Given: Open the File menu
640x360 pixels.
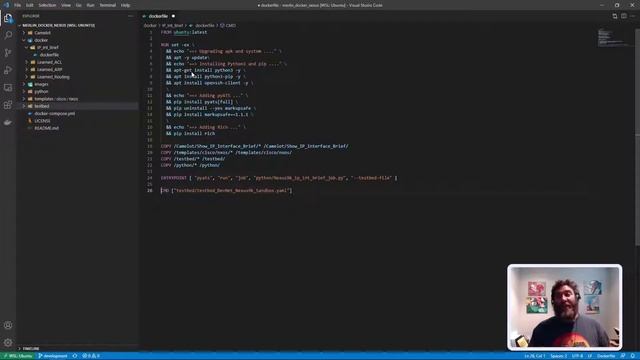Looking at the screenshot, I should [x=18, y=5].
